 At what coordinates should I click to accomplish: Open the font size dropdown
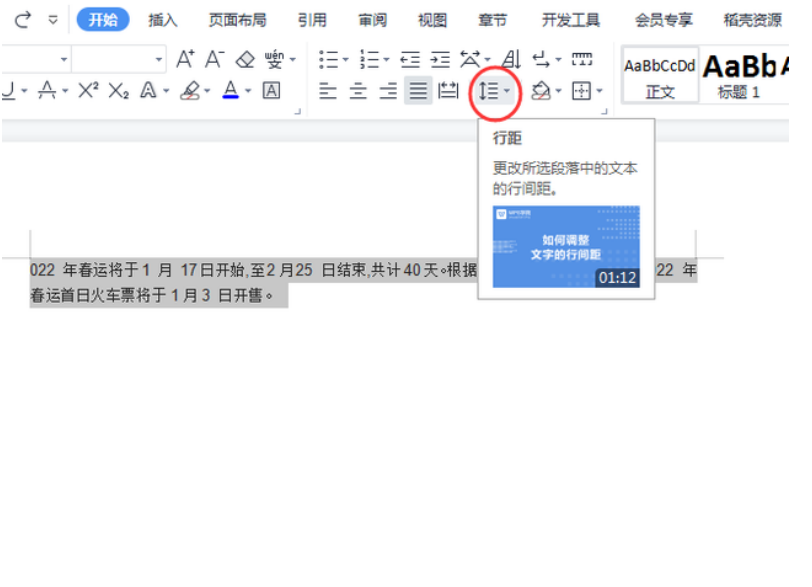[159, 60]
